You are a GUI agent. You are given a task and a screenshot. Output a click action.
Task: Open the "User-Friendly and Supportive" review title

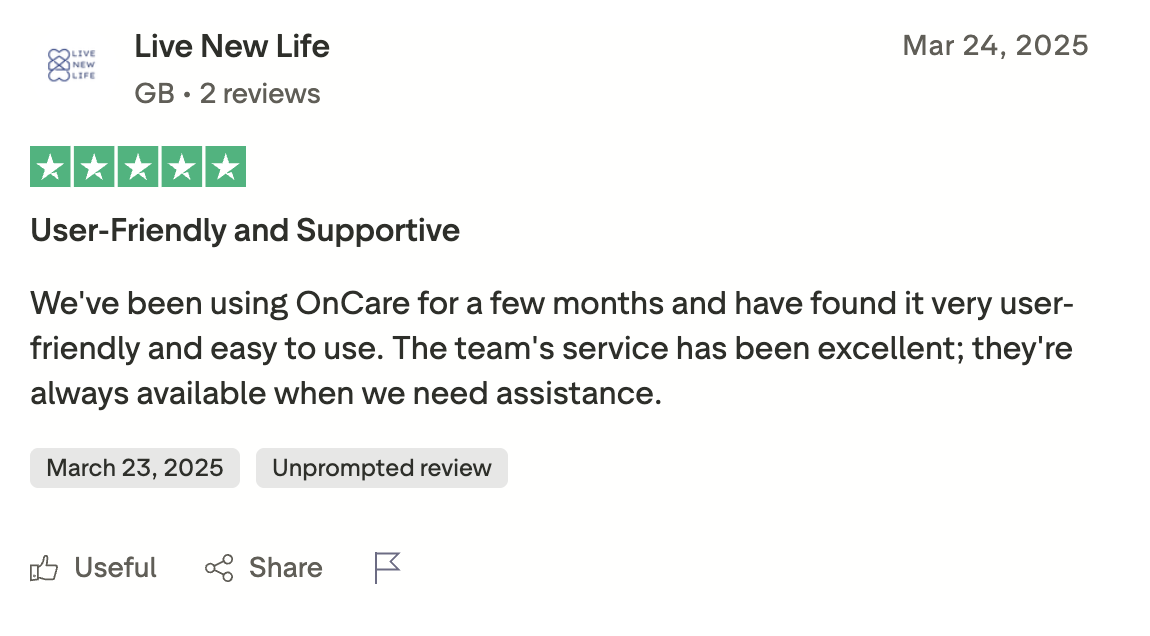pyautogui.click(x=245, y=231)
